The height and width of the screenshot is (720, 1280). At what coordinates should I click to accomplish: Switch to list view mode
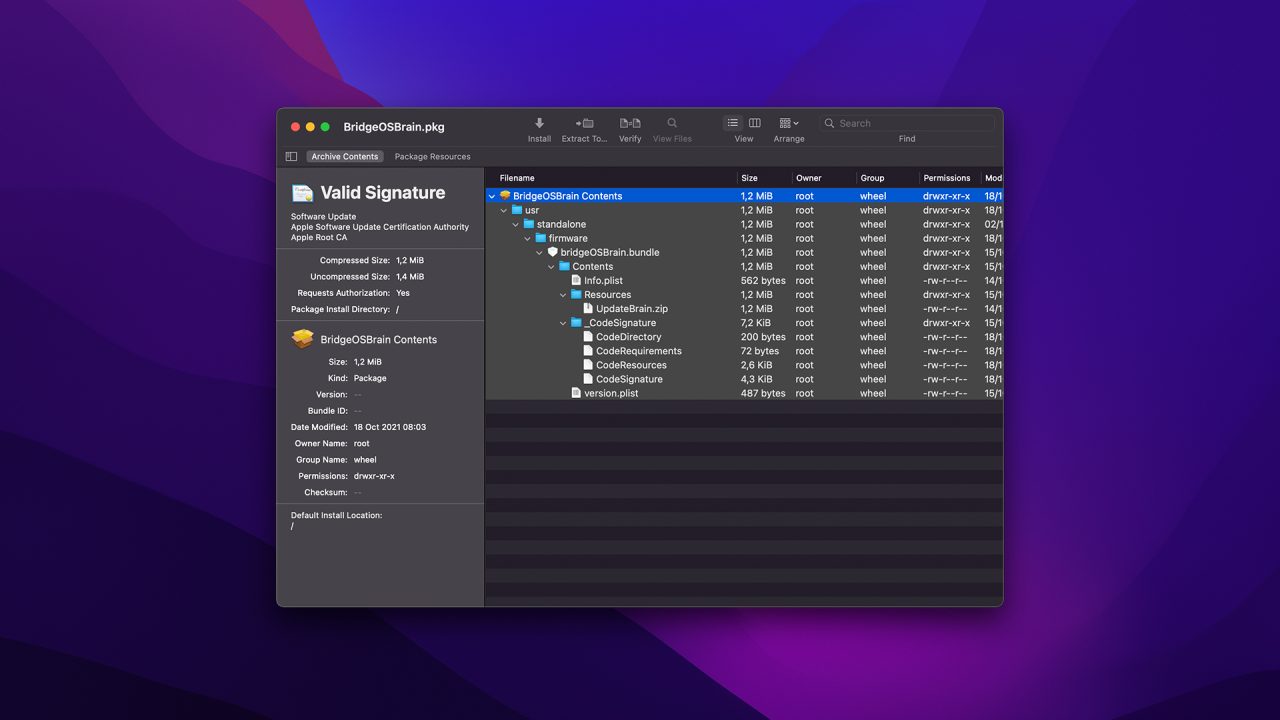pyautogui.click(x=733, y=123)
